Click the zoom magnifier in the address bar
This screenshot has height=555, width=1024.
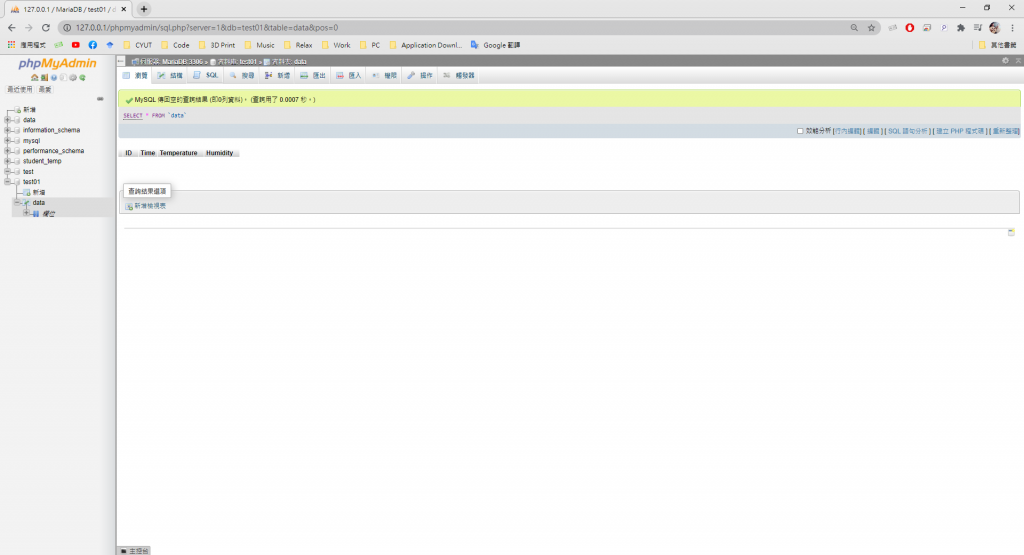(854, 27)
